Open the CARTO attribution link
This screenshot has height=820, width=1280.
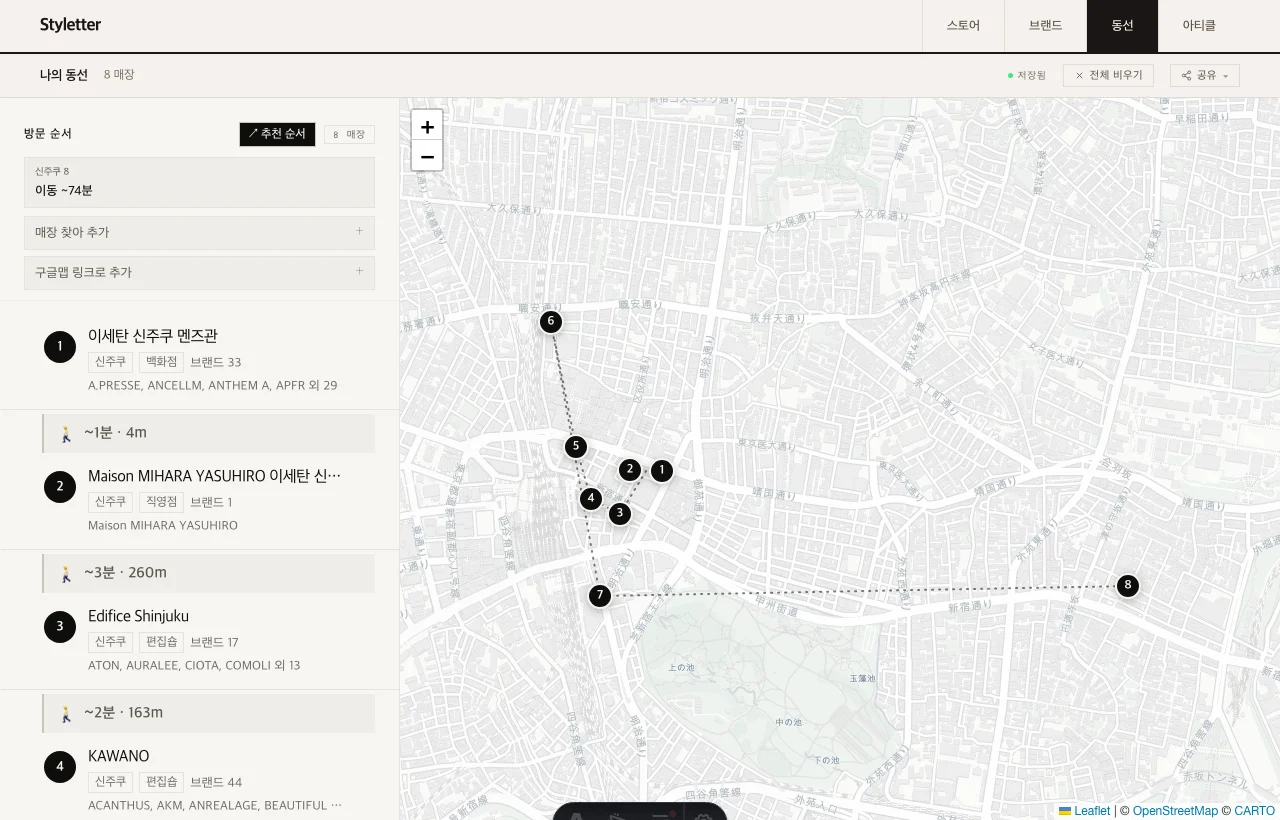click(x=1254, y=811)
